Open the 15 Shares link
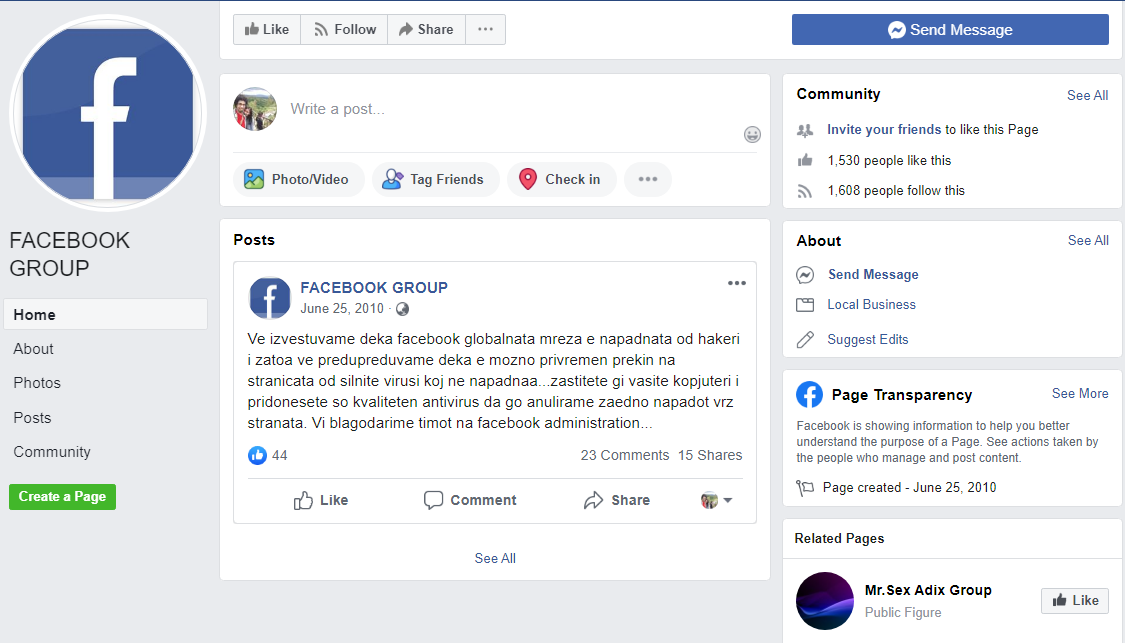The height and width of the screenshot is (643, 1125). pos(710,455)
